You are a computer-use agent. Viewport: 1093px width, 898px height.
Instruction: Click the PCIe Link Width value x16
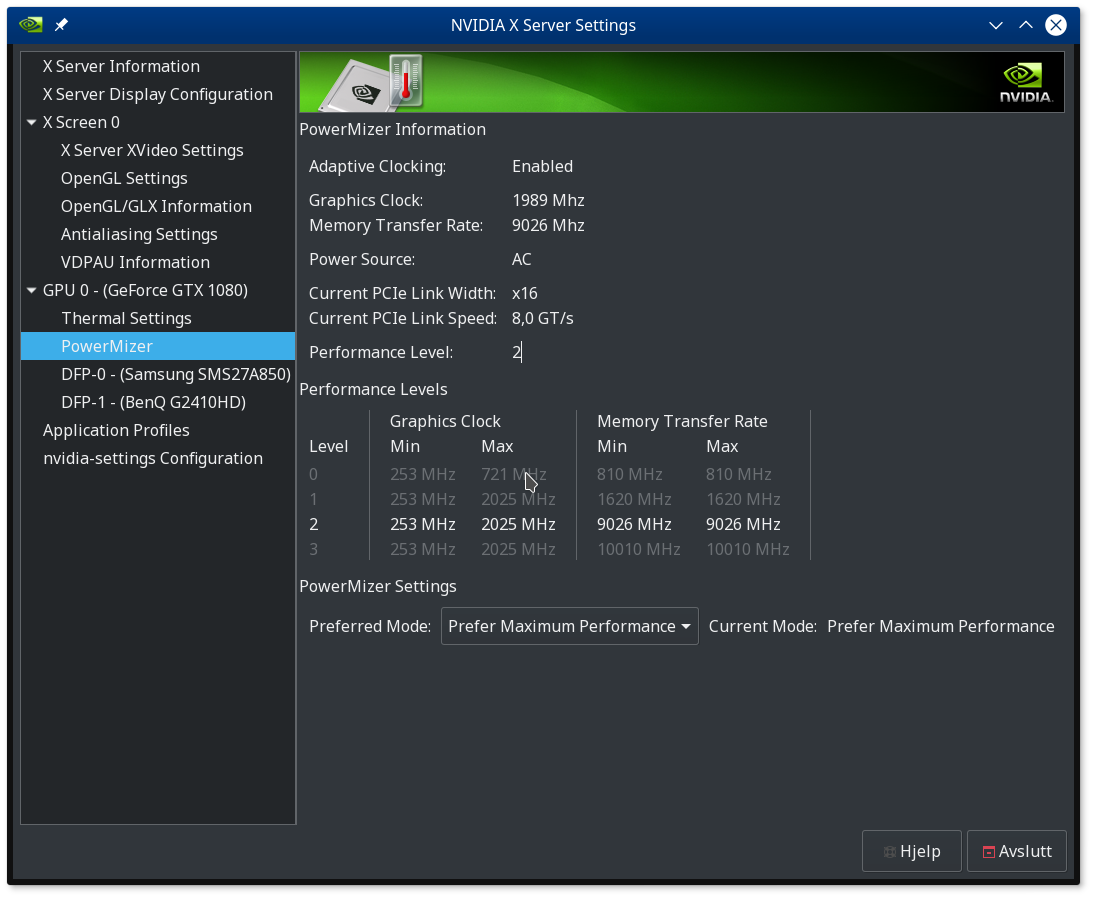pyautogui.click(x=524, y=293)
